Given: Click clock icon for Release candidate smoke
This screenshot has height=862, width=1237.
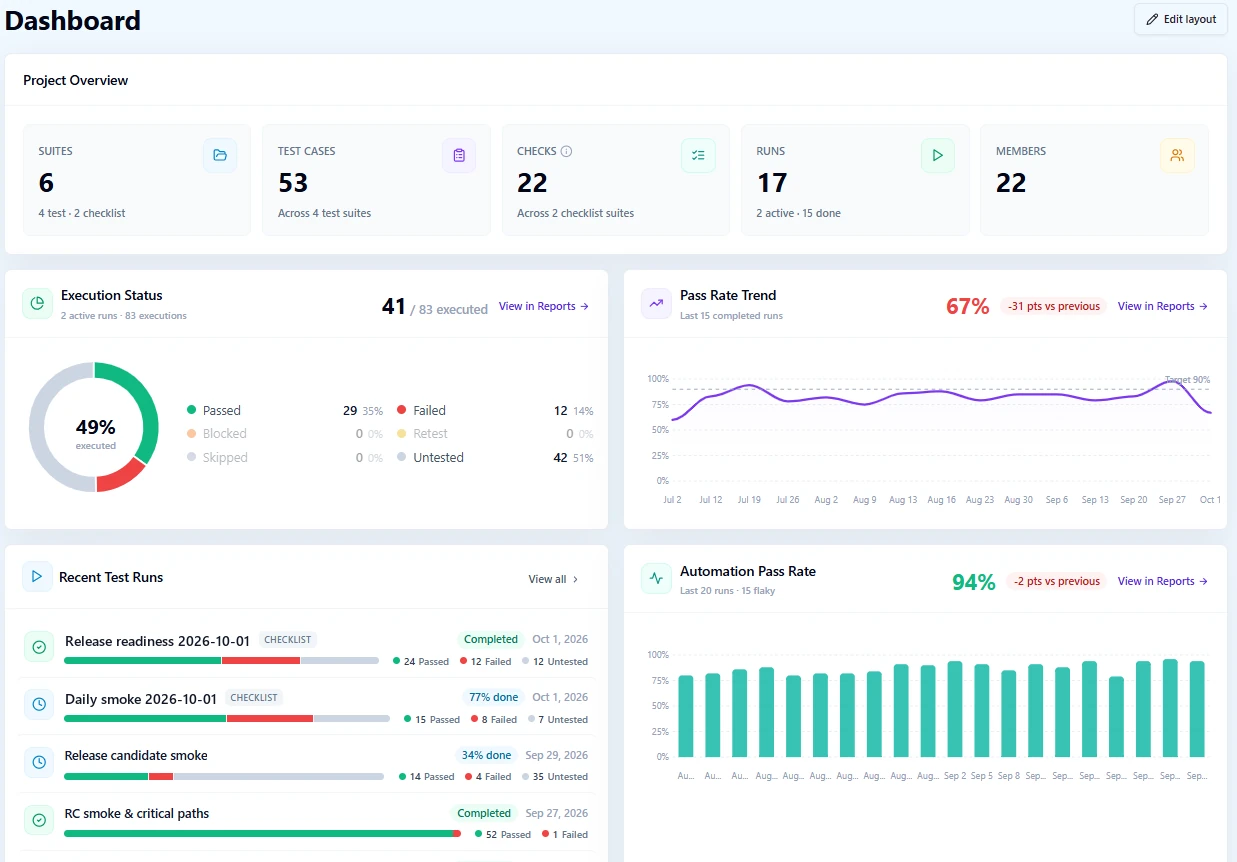Looking at the screenshot, I should [39, 762].
